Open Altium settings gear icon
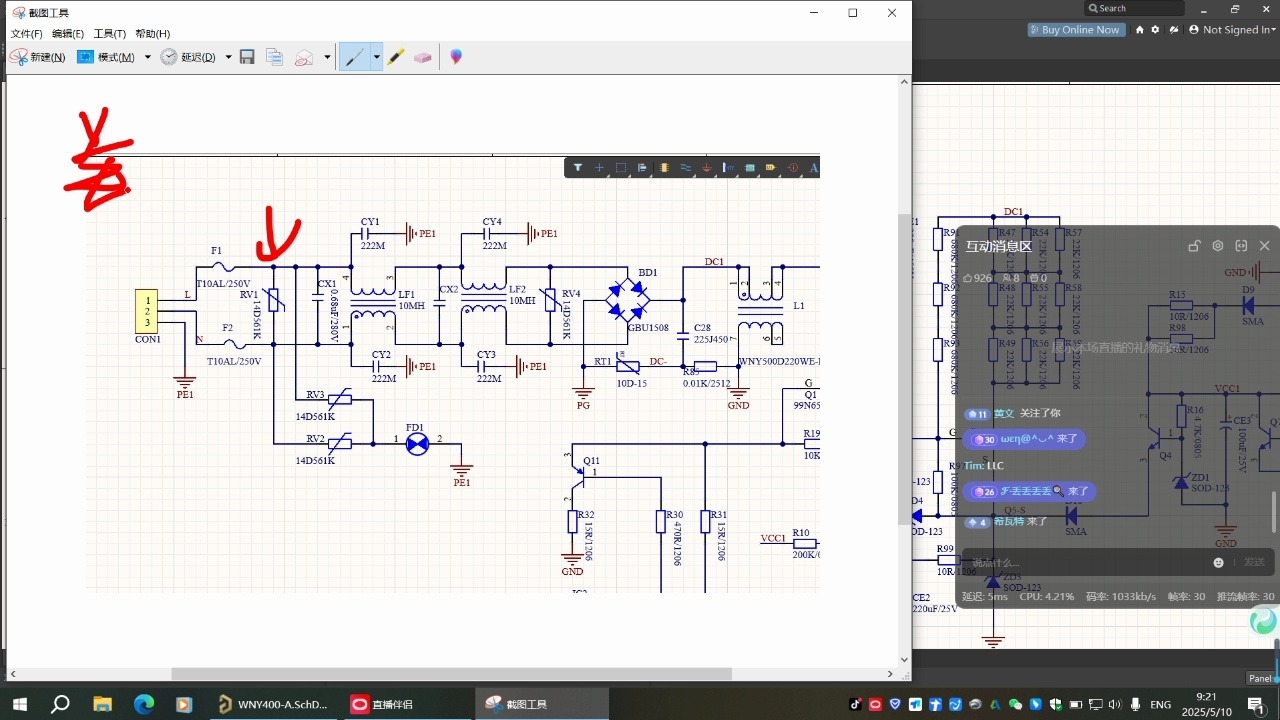1280x720 pixels. coord(1156,30)
